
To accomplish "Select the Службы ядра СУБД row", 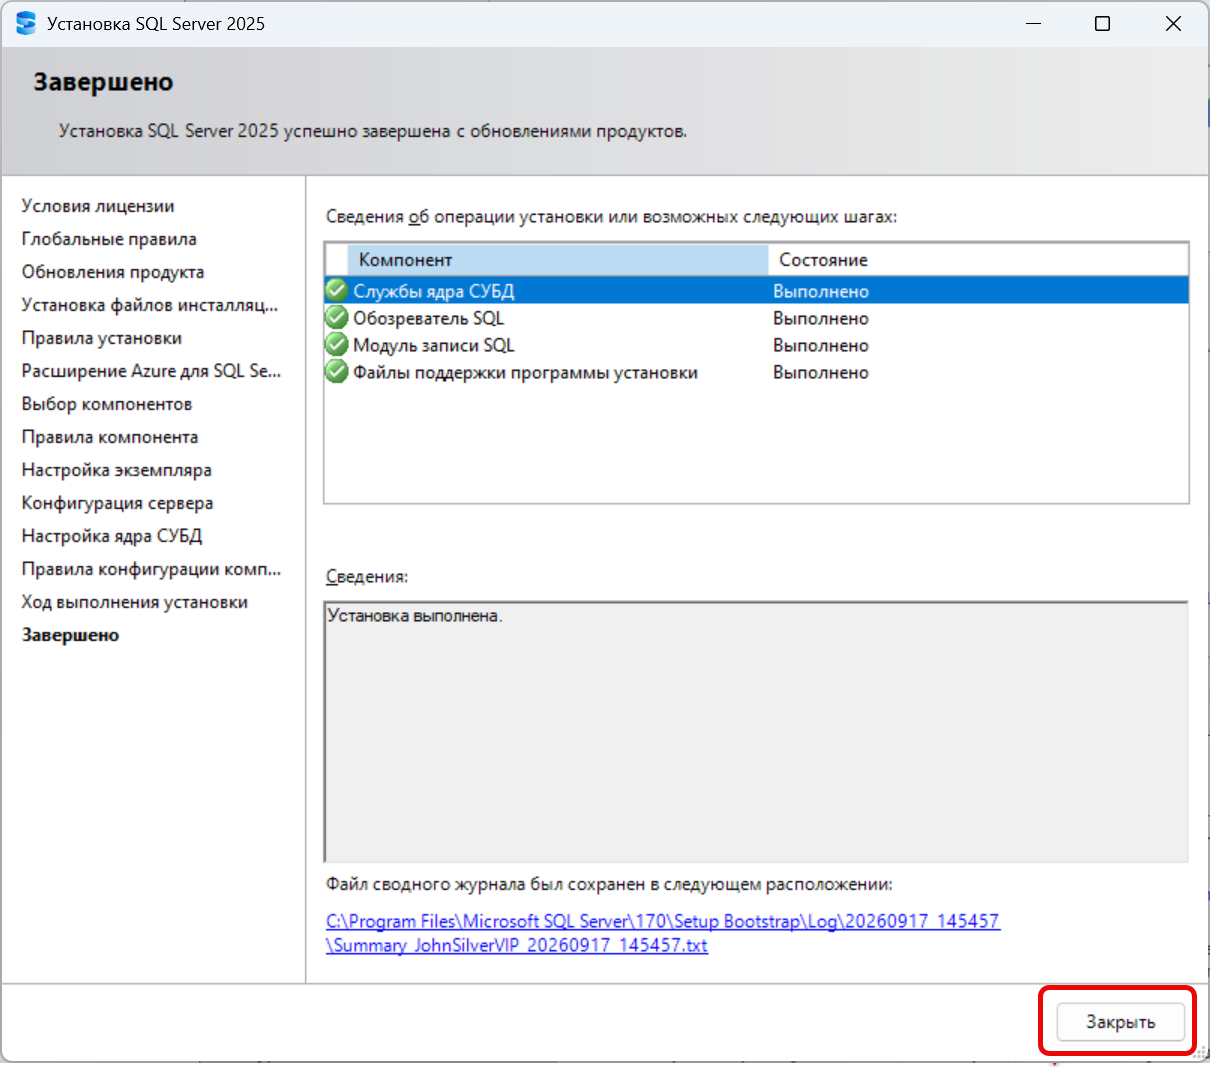I will [x=757, y=291].
